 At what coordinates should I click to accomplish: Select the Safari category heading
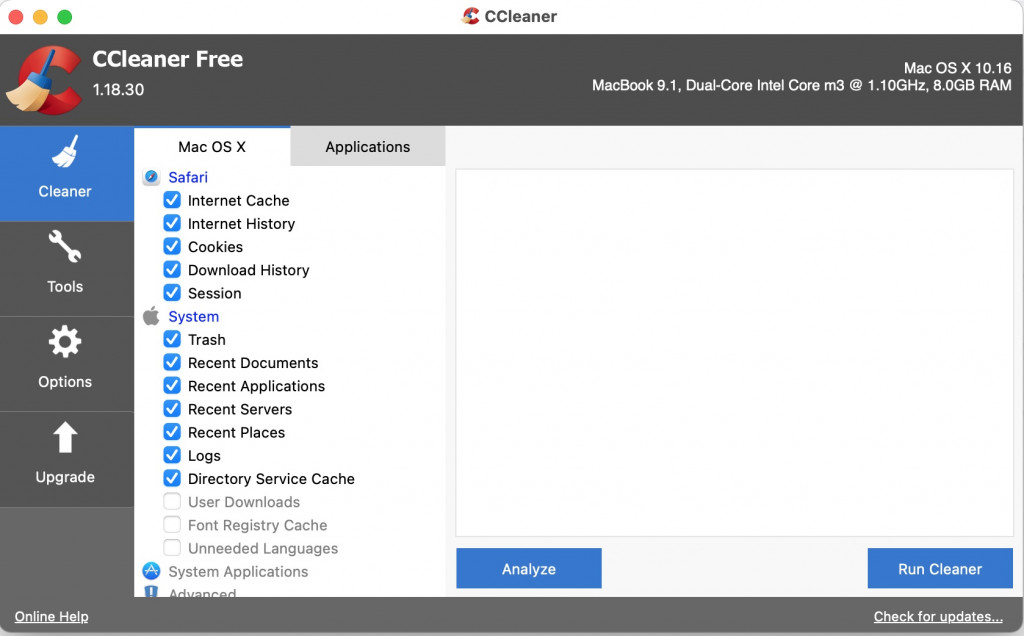pyautogui.click(x=188, y=177)
